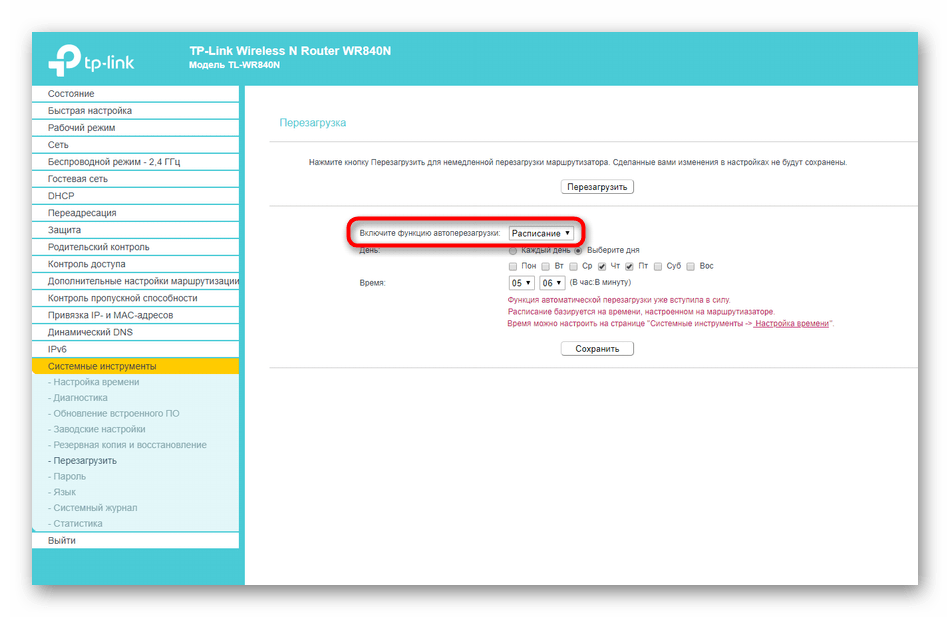
Task: Click the Перезагрузить reboot button
Action: tap(597, 187)
